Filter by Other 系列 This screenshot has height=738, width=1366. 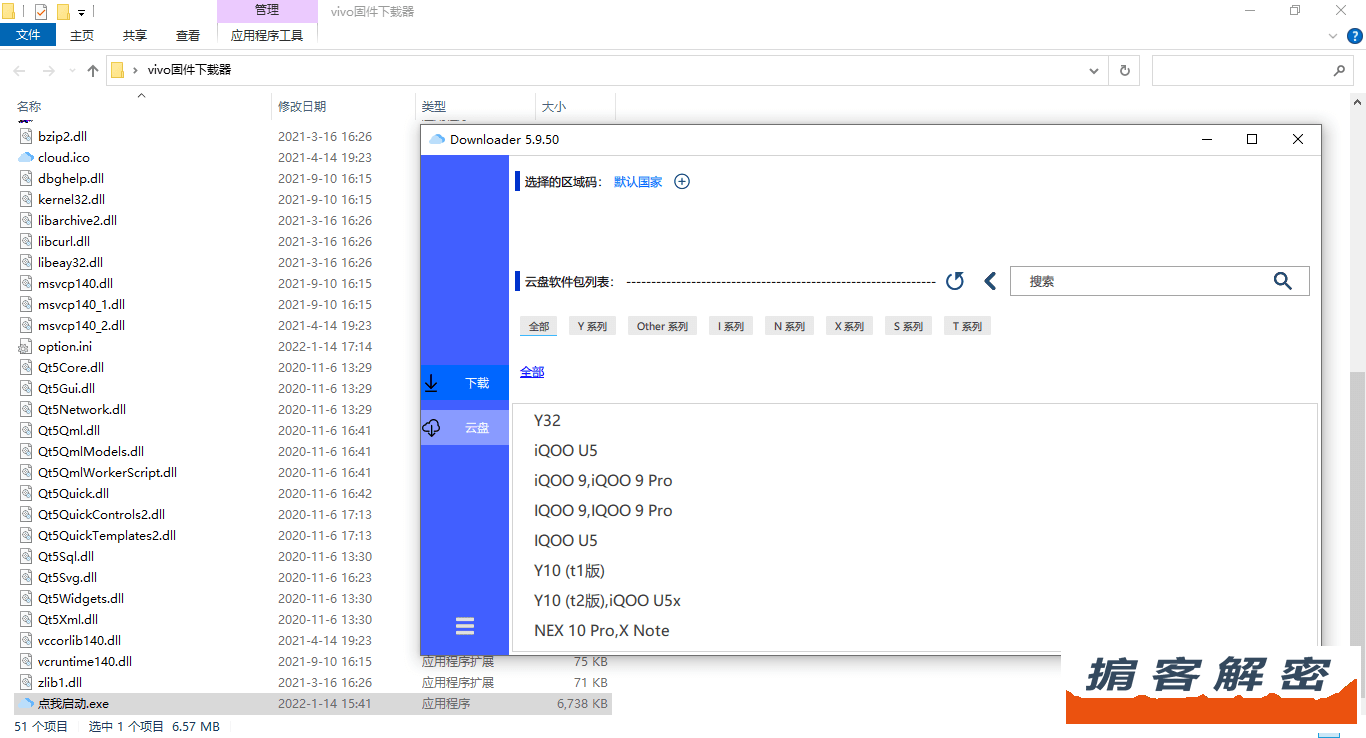662,326
